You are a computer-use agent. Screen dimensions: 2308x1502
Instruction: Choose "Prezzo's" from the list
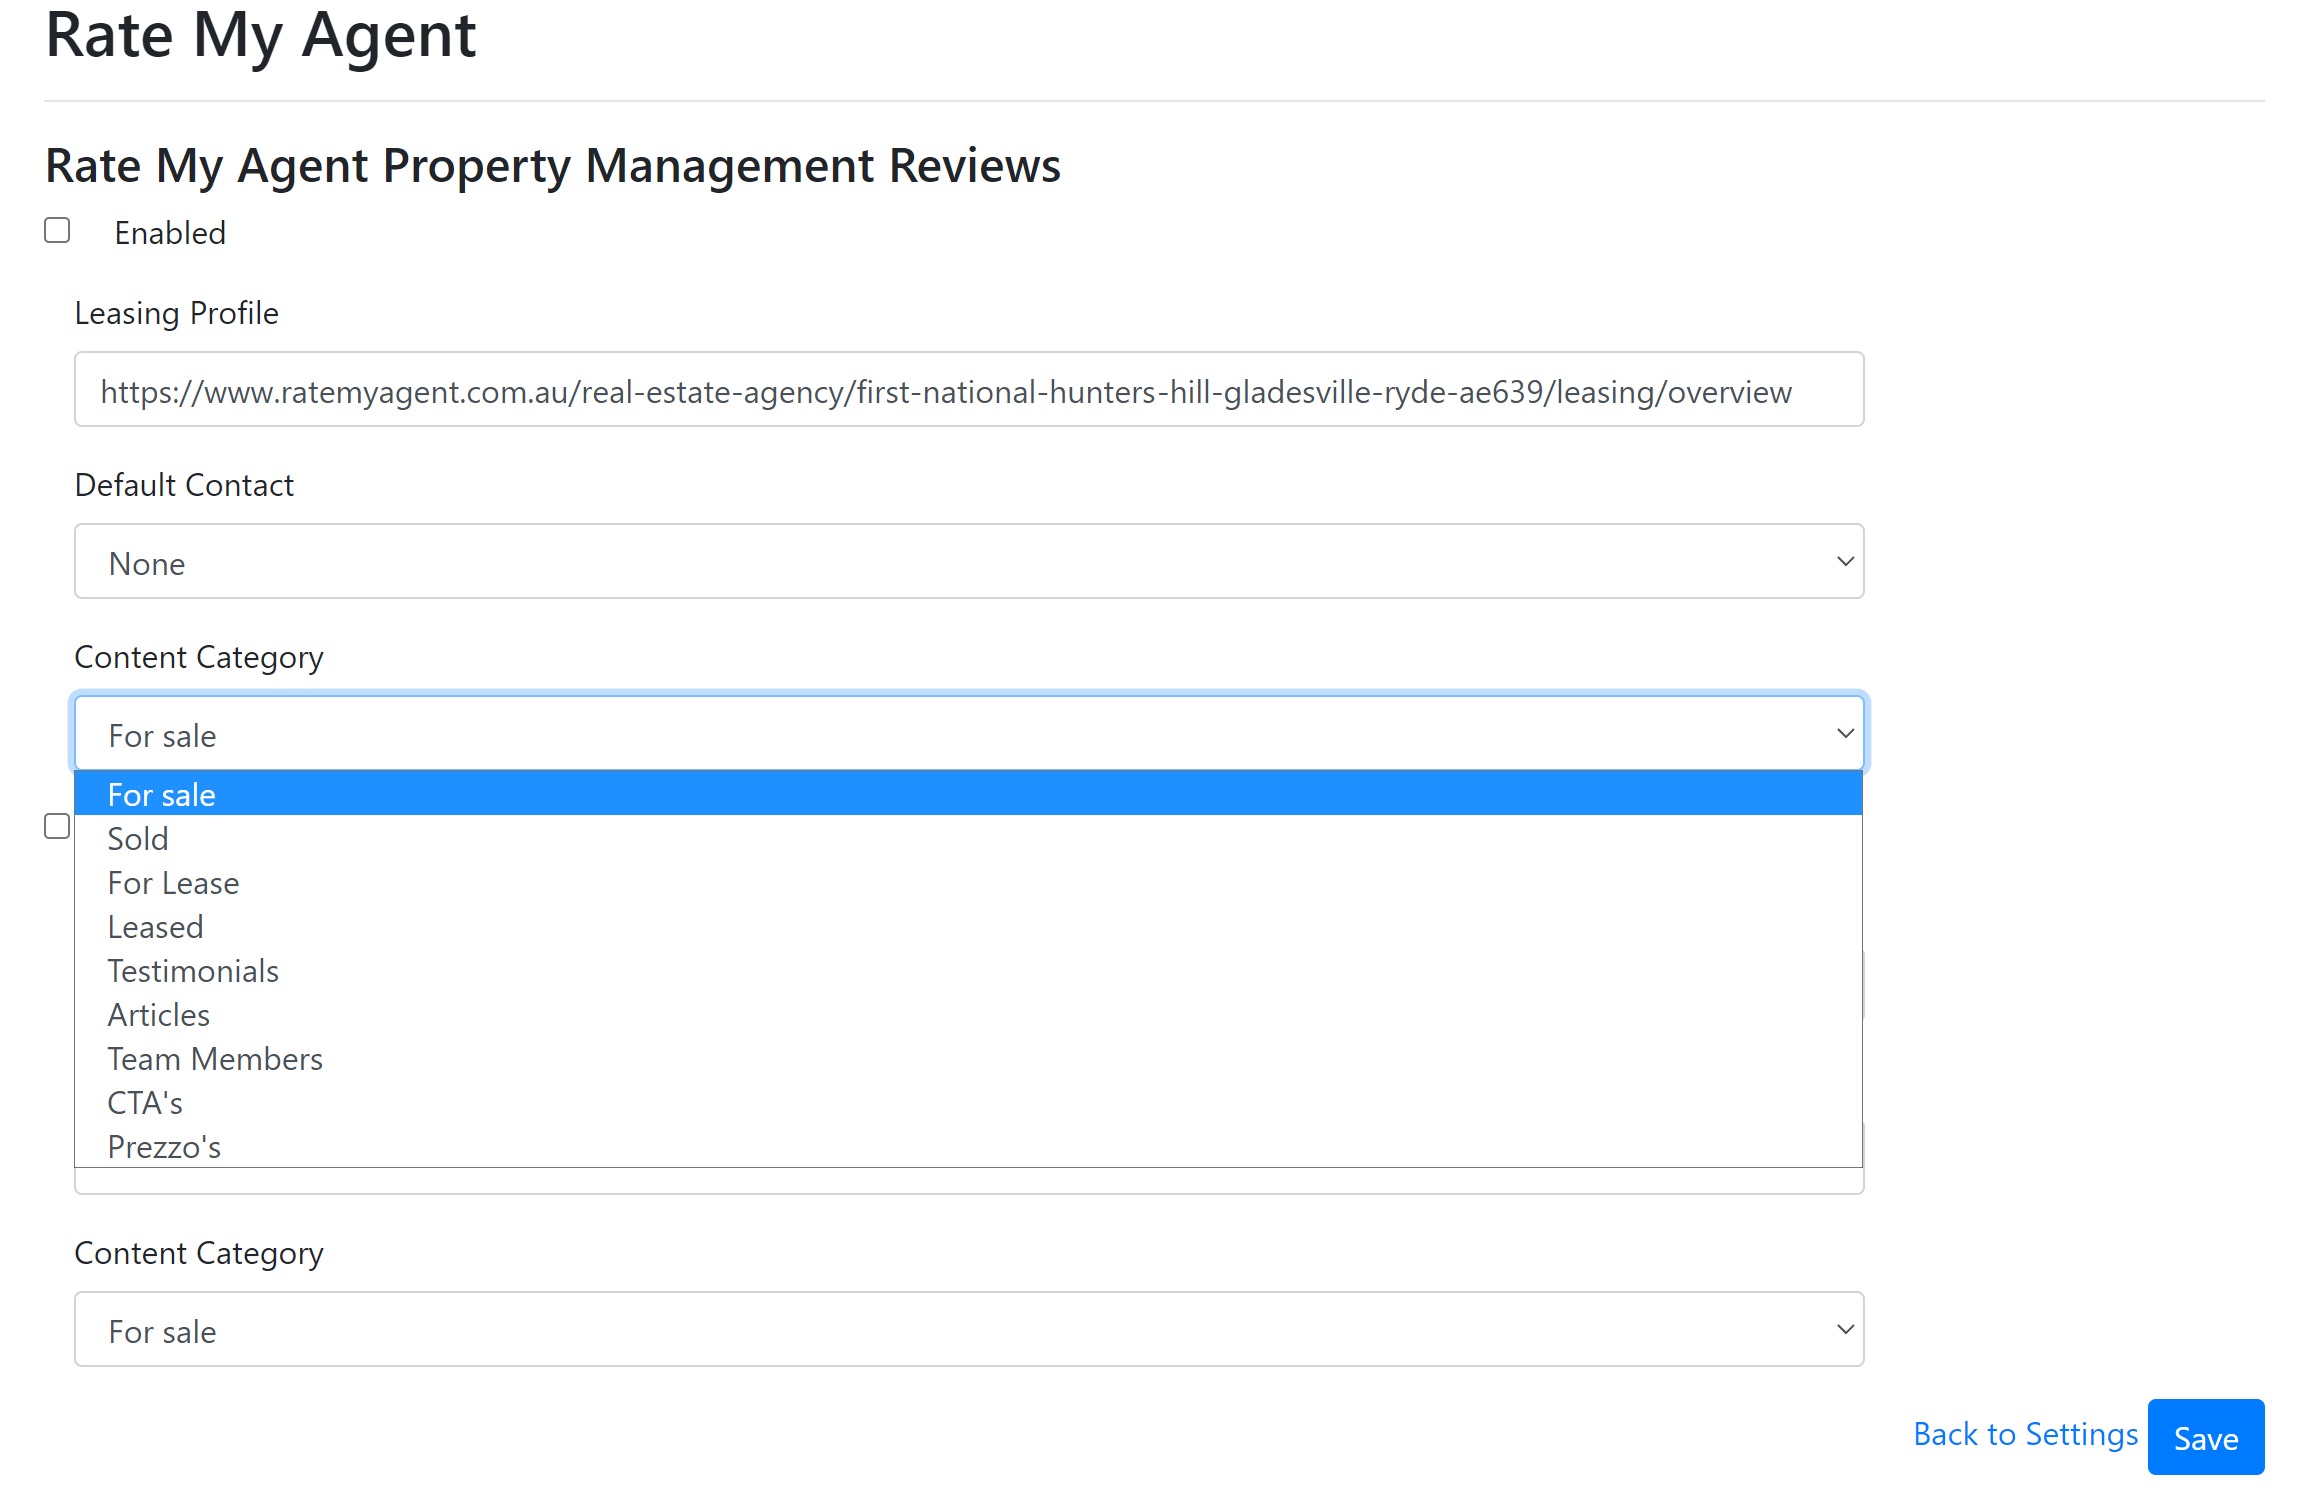(968, 1146)
